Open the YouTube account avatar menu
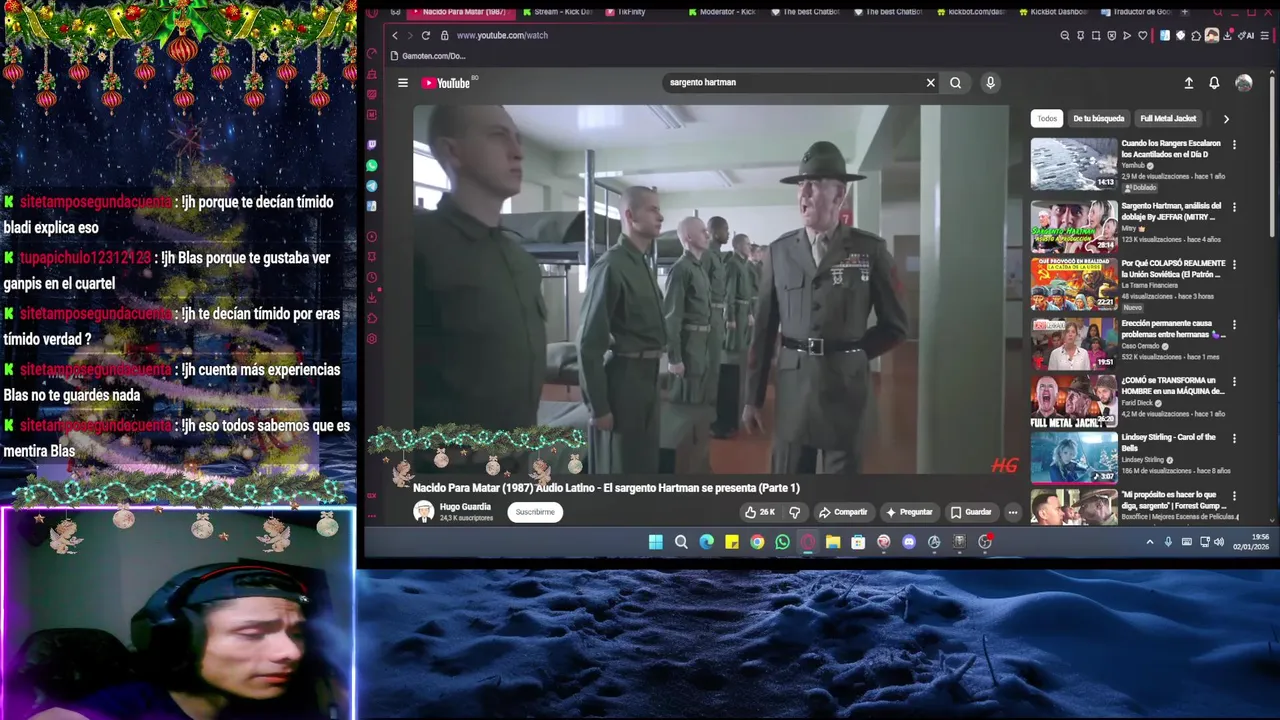 (1243, 83)
